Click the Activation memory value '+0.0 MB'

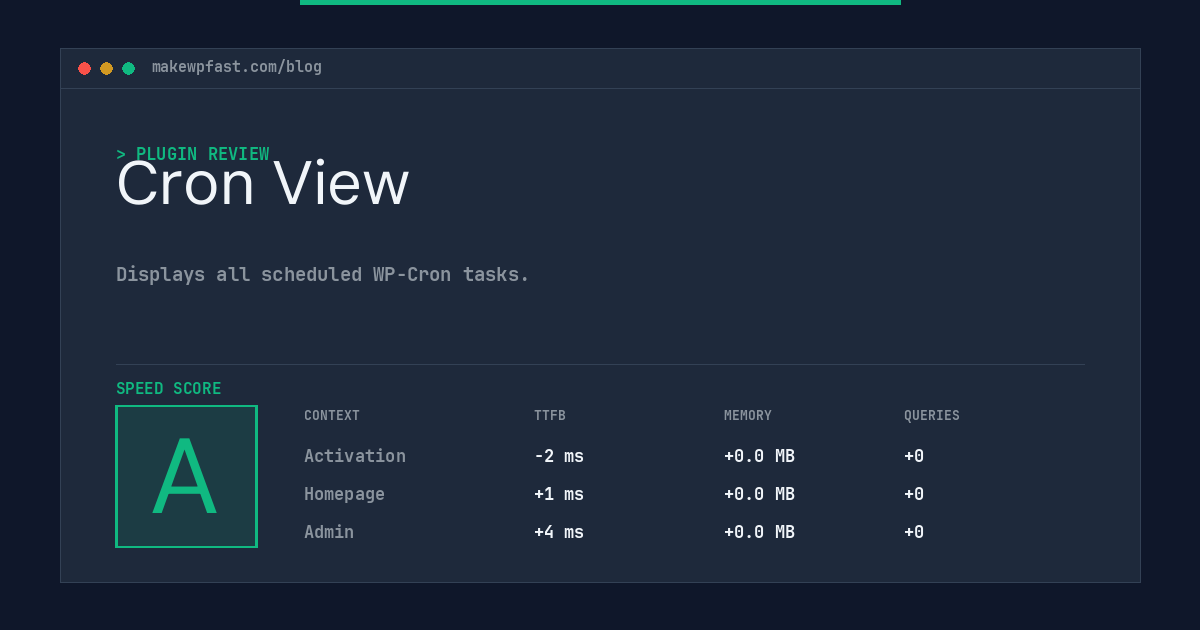(x=759, y=456)
